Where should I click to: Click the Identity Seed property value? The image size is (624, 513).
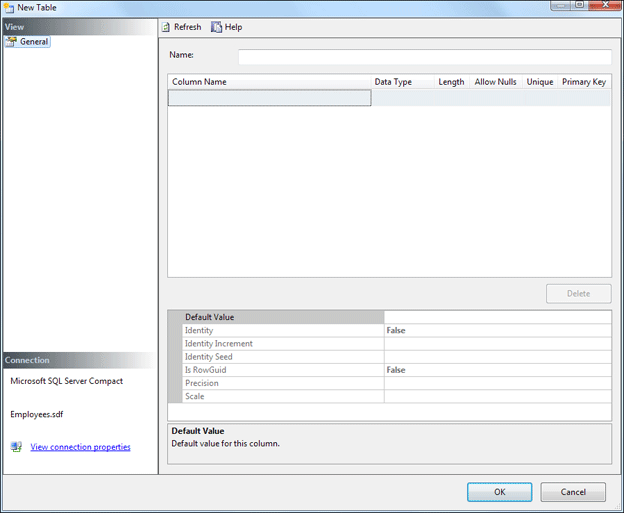pos(497,357)
